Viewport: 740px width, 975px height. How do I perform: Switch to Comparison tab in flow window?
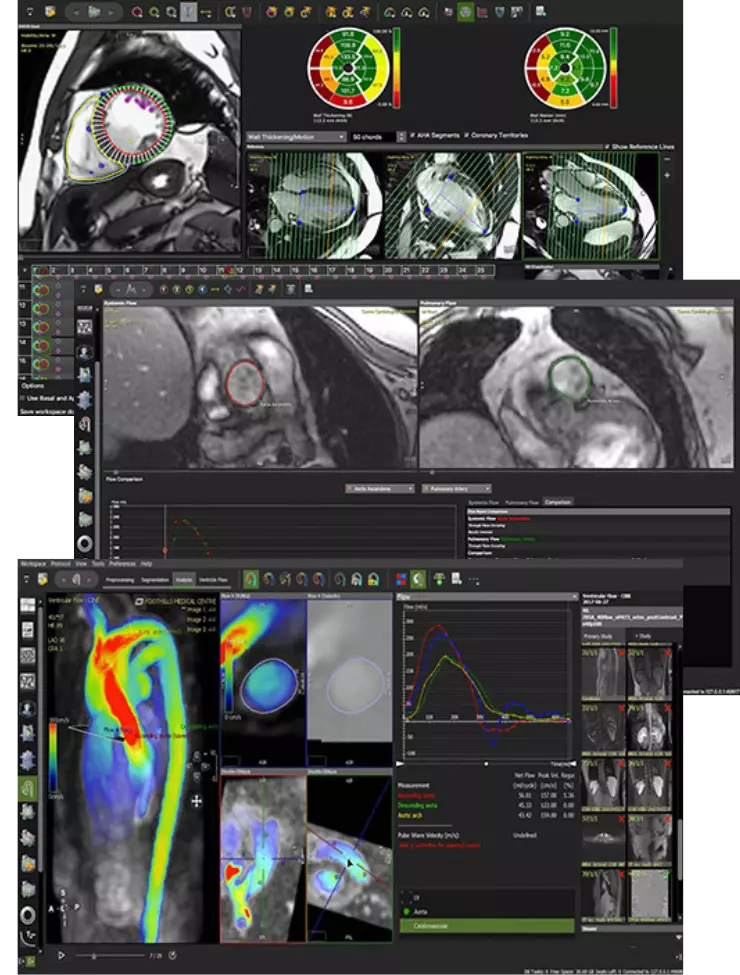558,502
